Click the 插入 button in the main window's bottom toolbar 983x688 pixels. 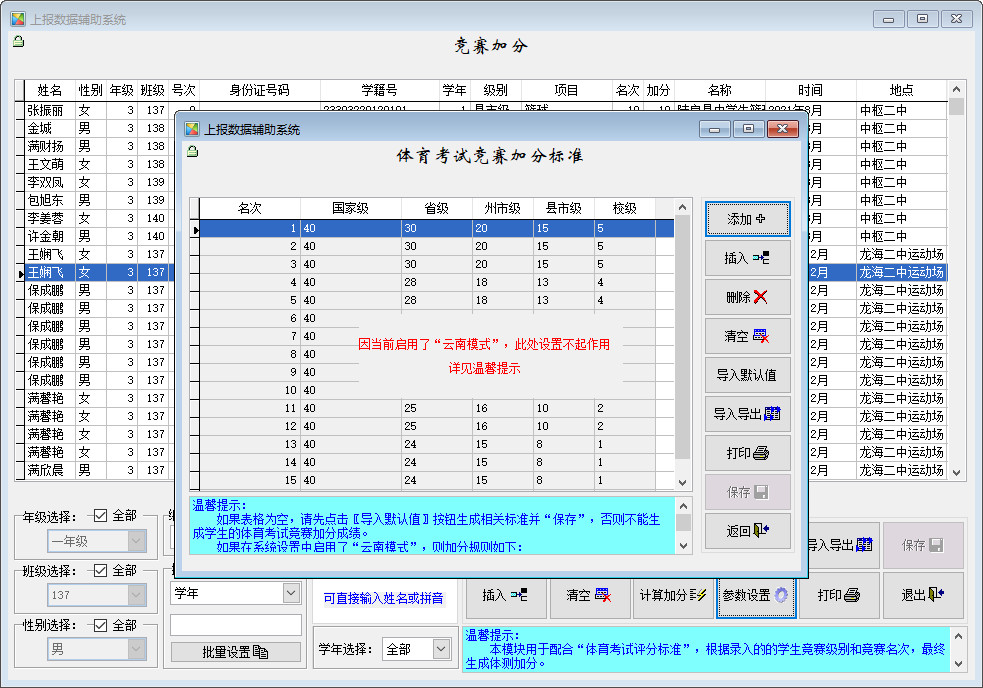coord(505,595)
